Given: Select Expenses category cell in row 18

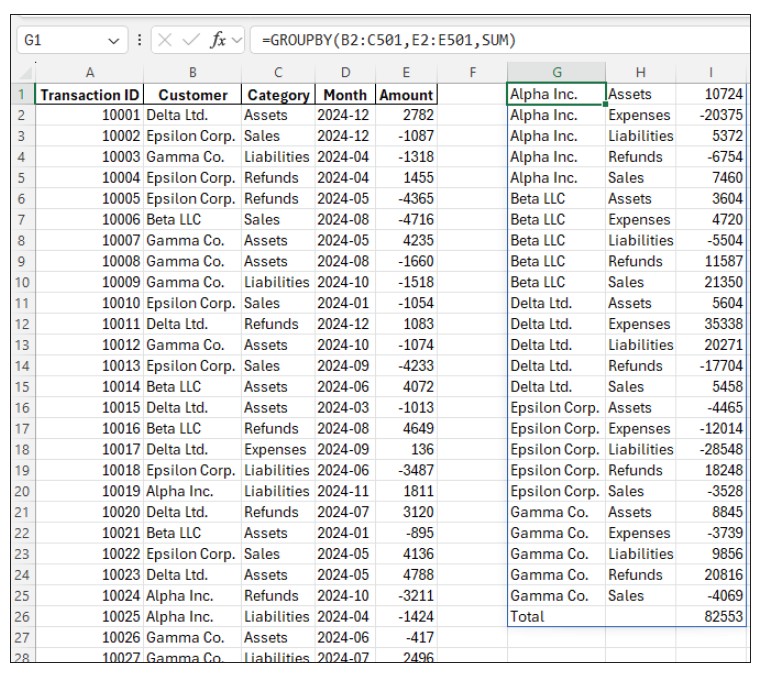Looking at the screenshot, I should click(x=278, y=450).
